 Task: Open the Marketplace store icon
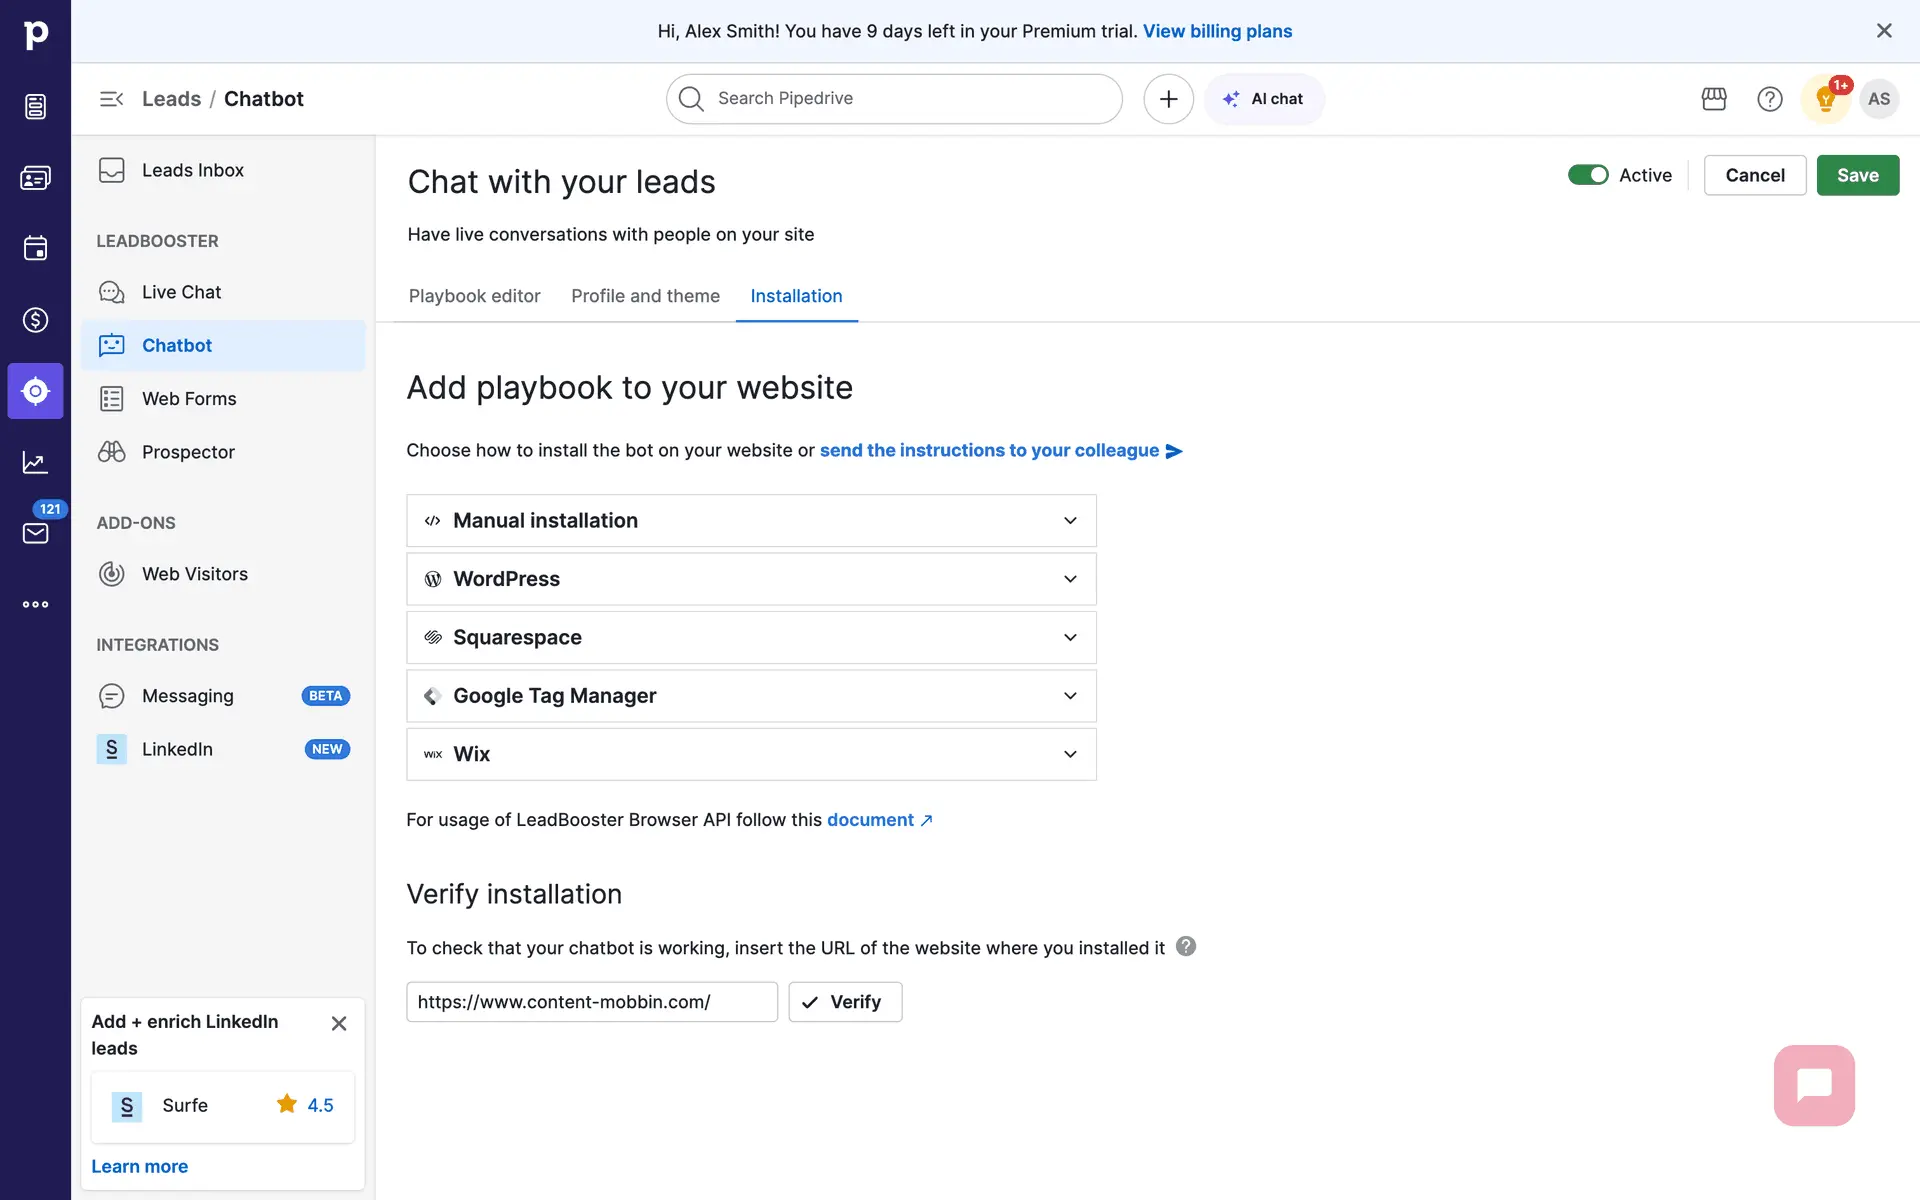click(x=1714, y=99)
